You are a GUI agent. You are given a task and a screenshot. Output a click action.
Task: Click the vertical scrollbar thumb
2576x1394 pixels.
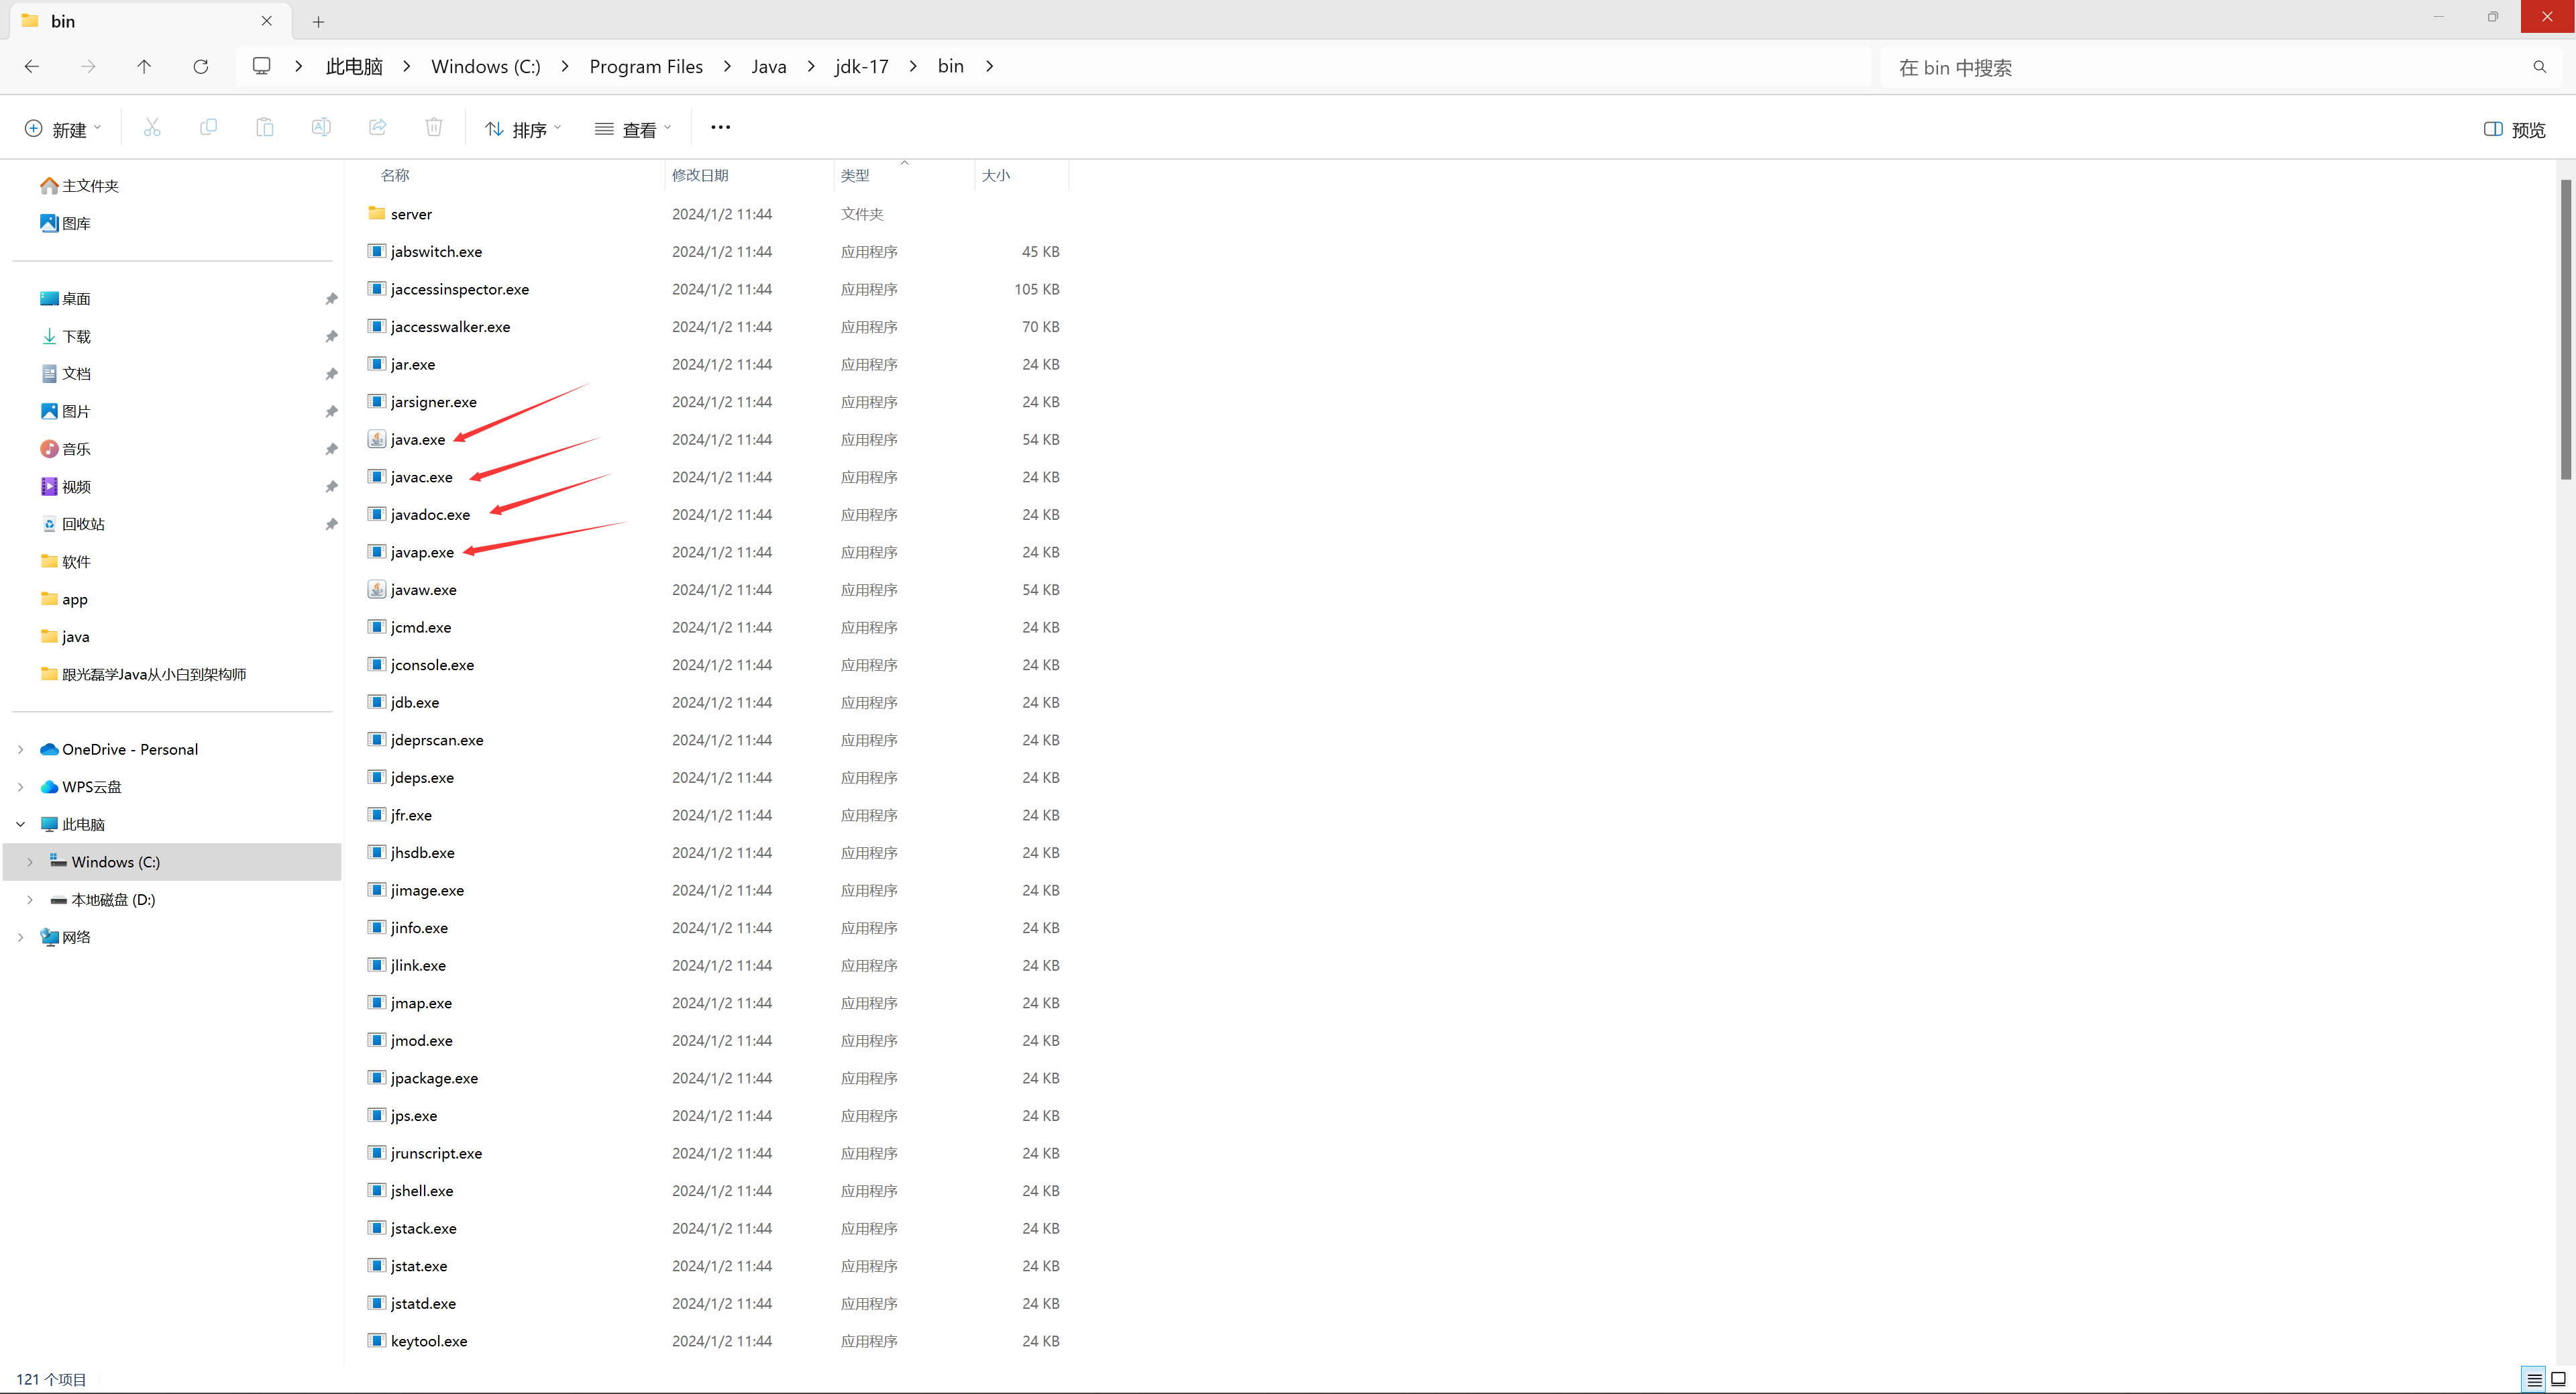pos(2566,330)
